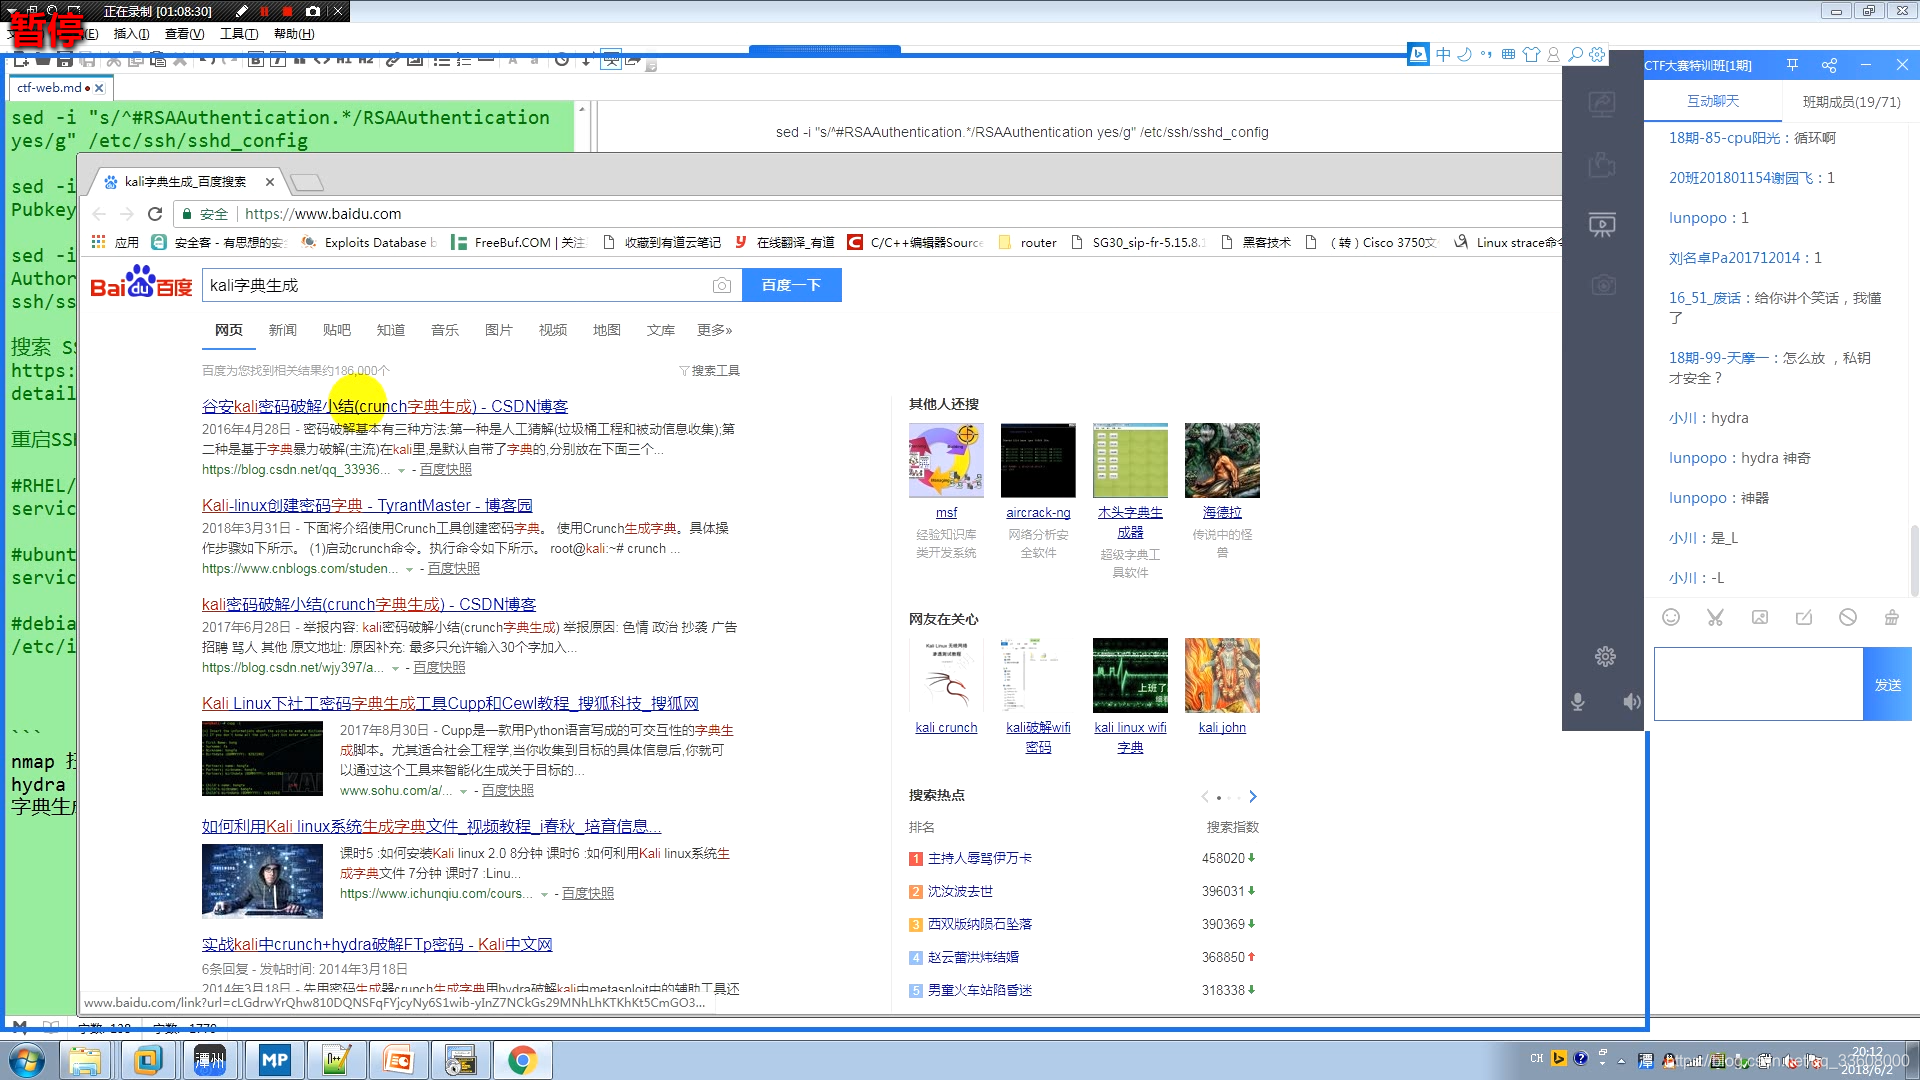The image size is (1920, 1080).
Task: Click the chat message input box
Action: (1758, 684)
